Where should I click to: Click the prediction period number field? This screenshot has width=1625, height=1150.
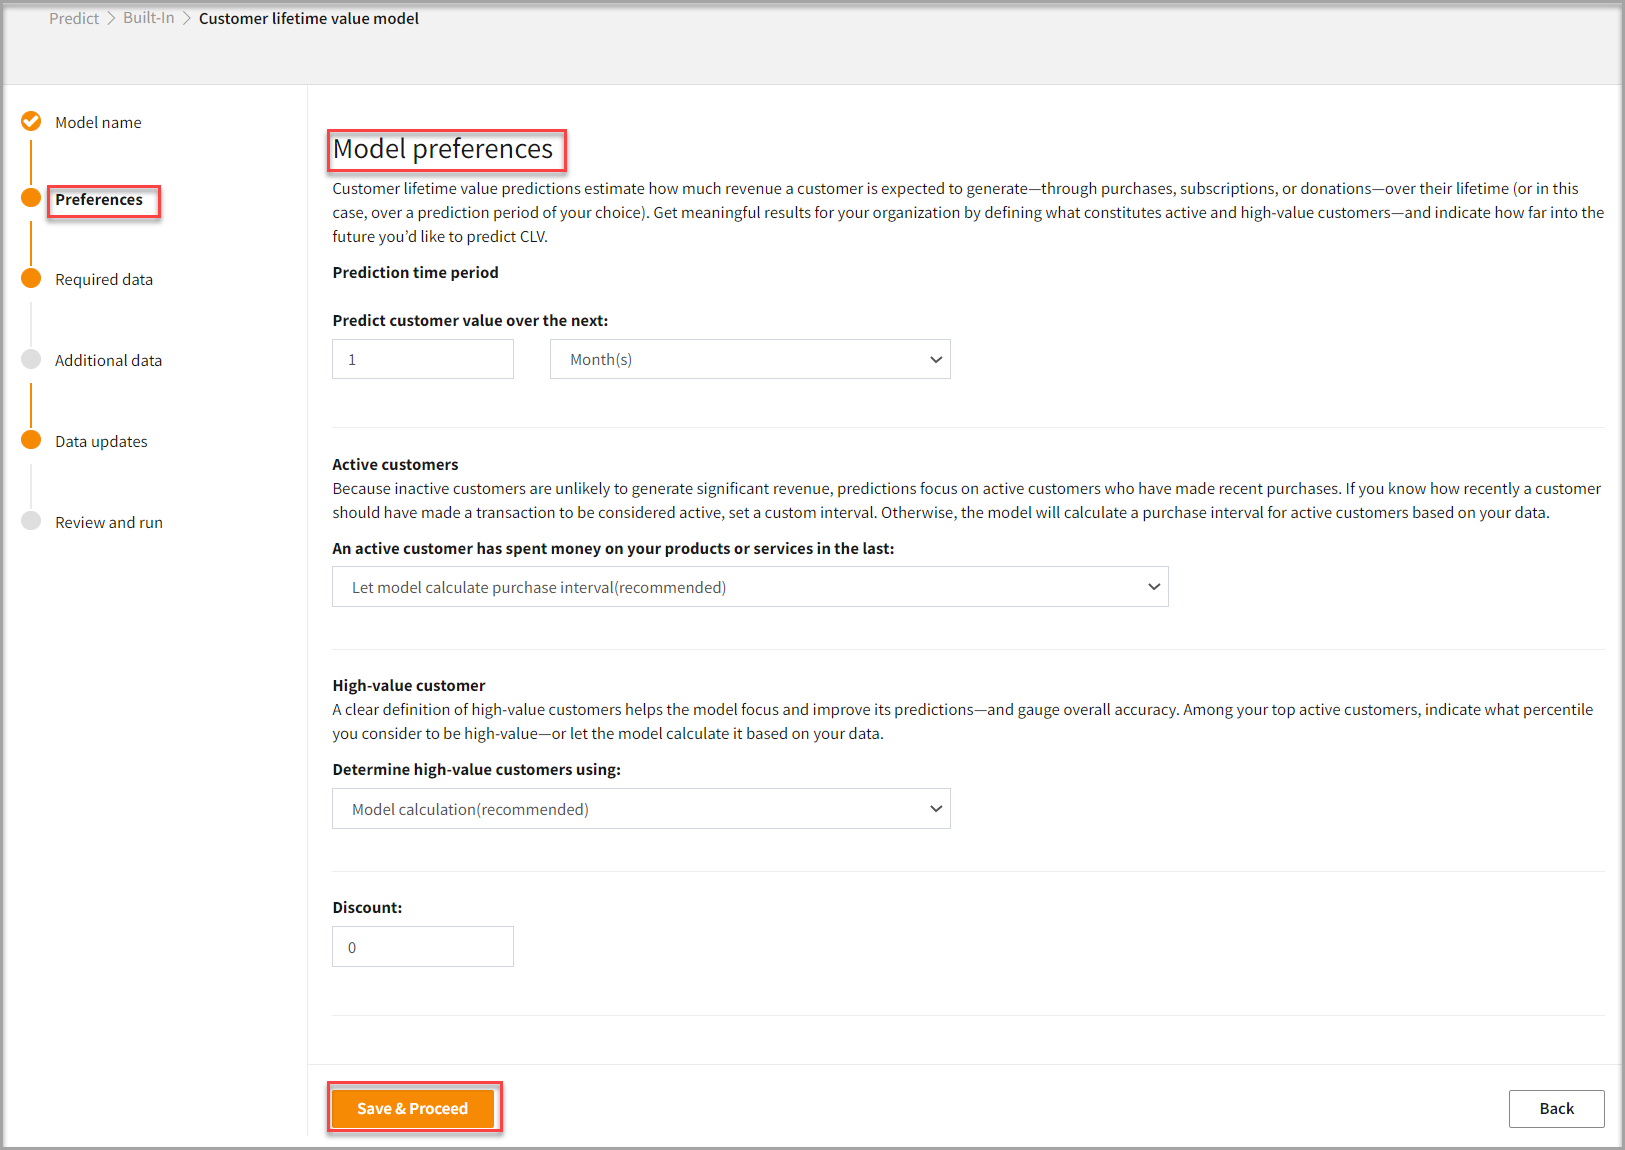423,359
